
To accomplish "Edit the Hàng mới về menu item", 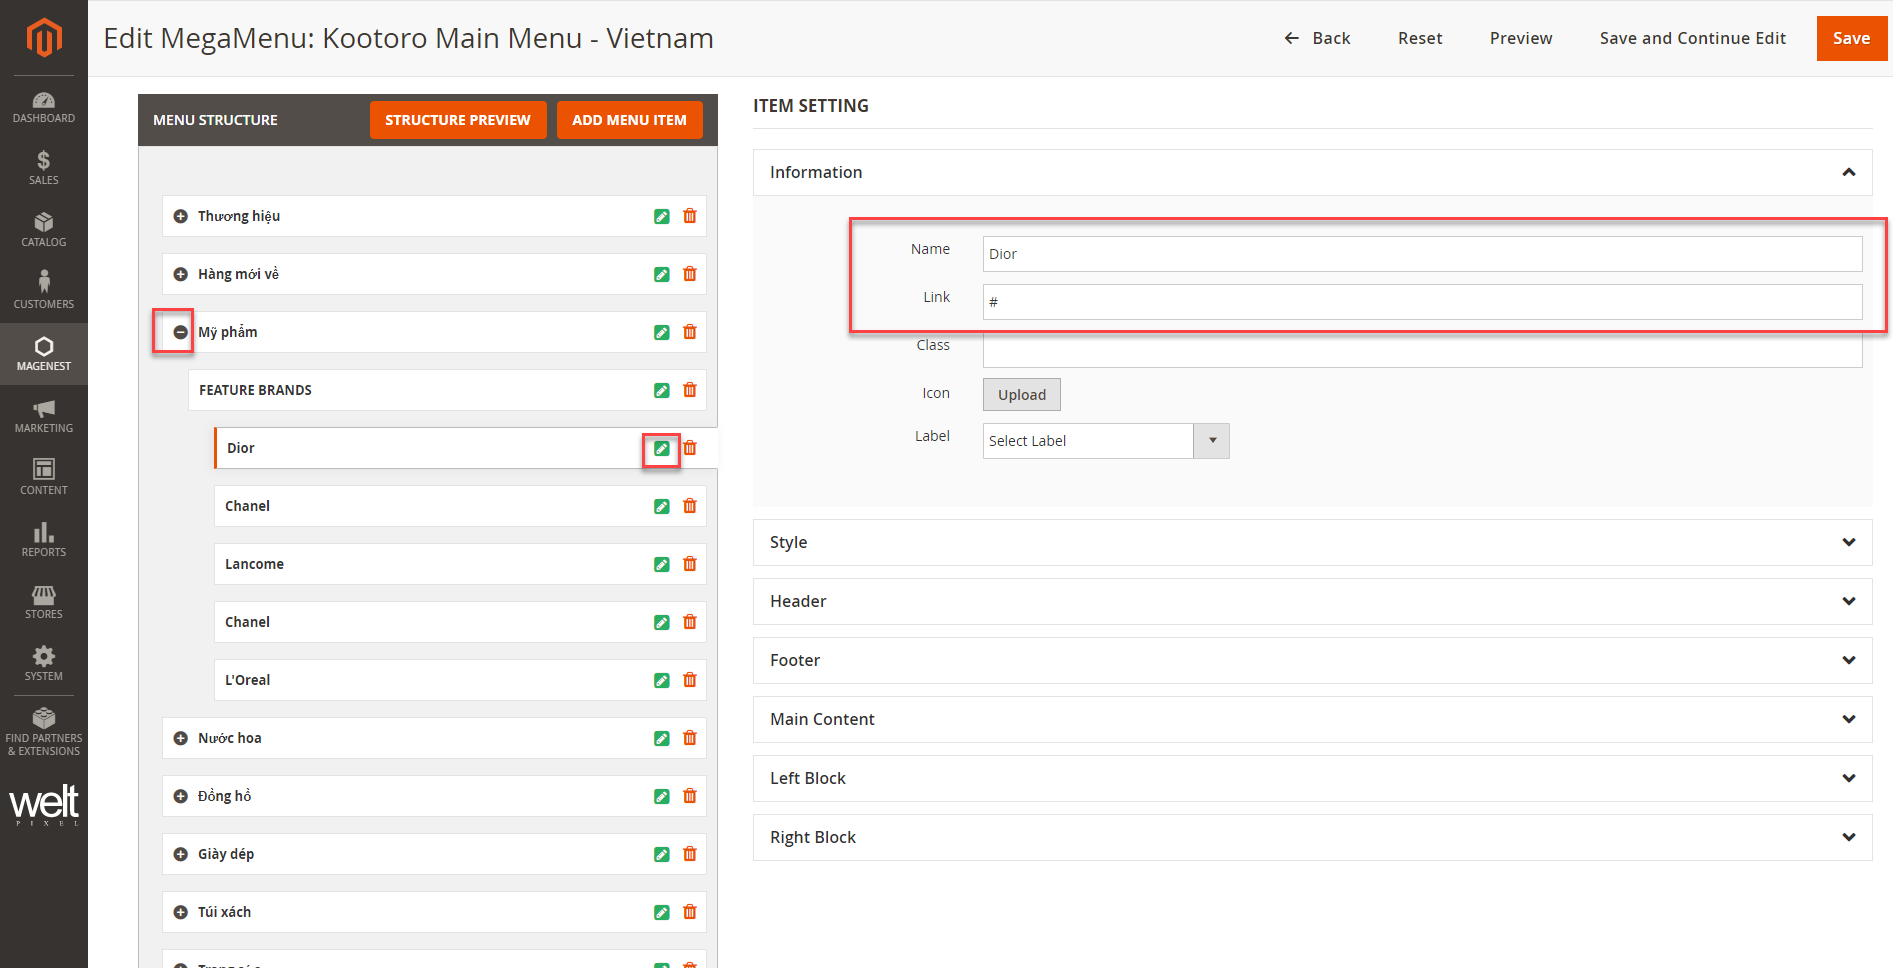I will point(662,274).
